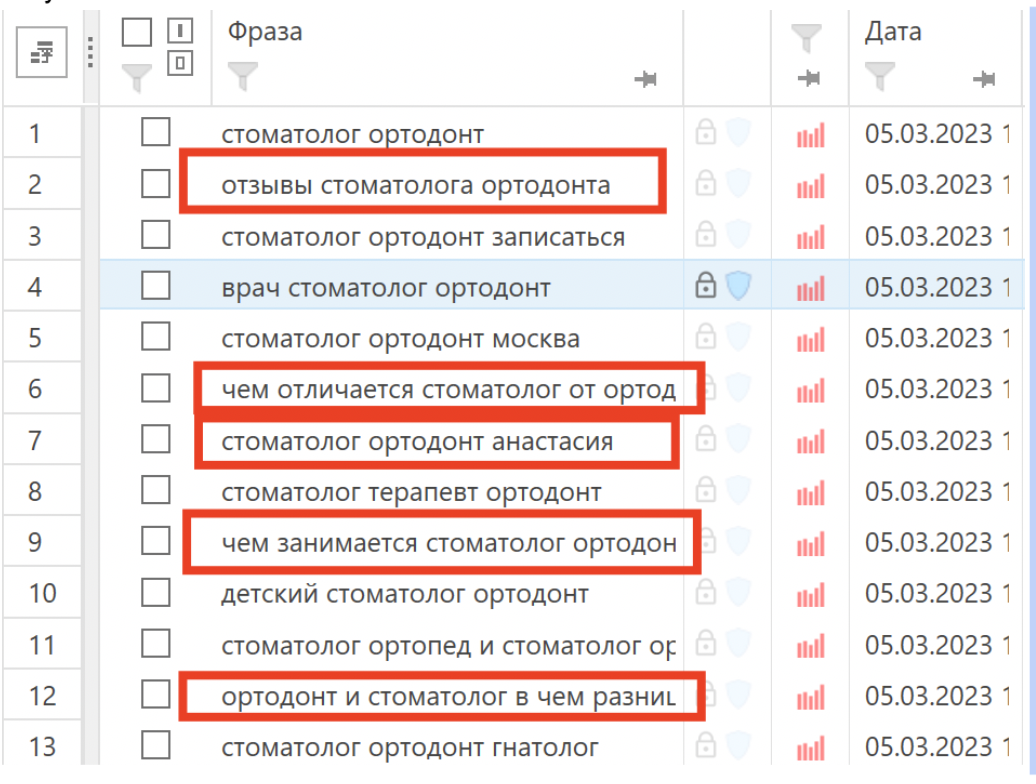Click the shield icon in row 4
Screen dimensions: 1036x784
[738, 288]
